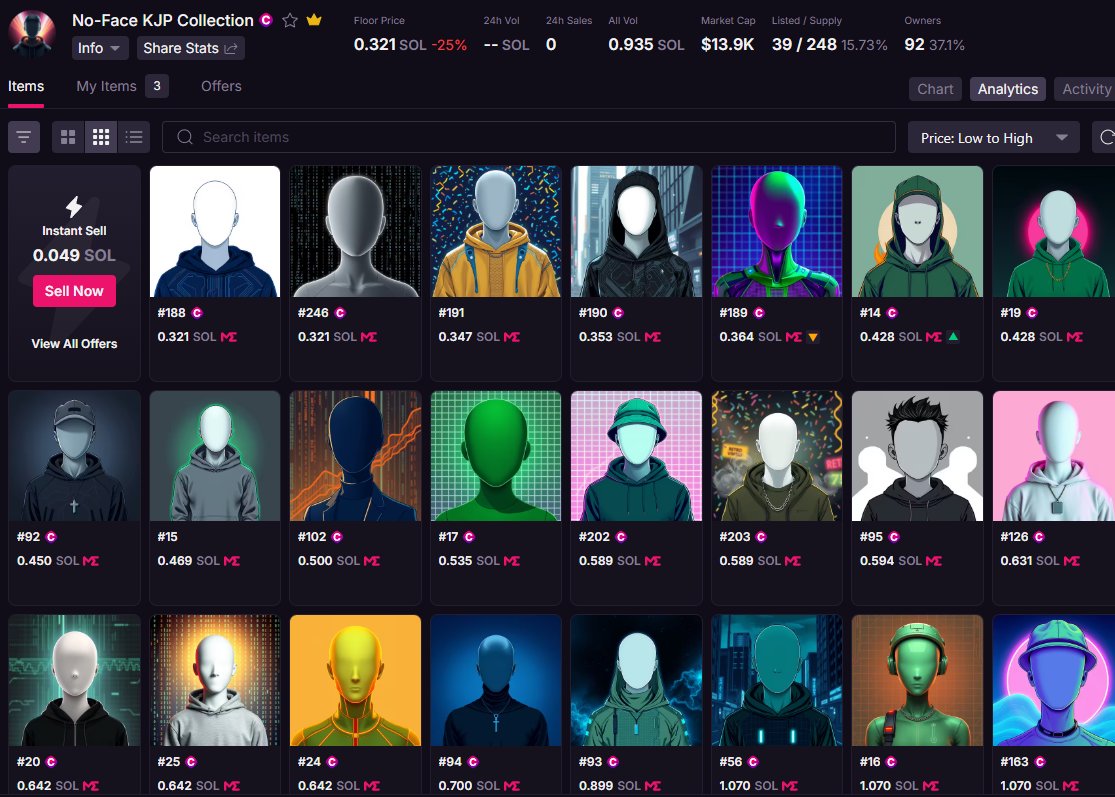1115x797 pixels.
Task: Open the Price: Low to High dropdown
Action: 993,138
